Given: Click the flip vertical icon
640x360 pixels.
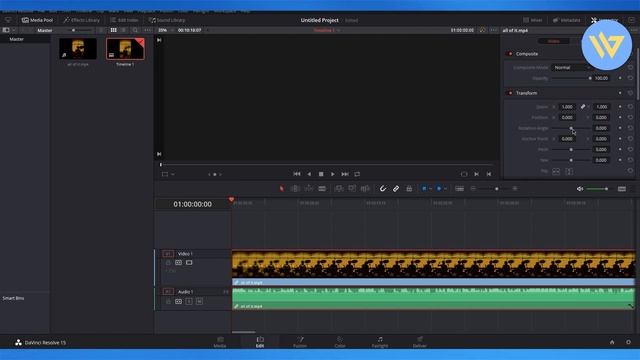Looking at the screenshot, I should [x=569, y=171].
